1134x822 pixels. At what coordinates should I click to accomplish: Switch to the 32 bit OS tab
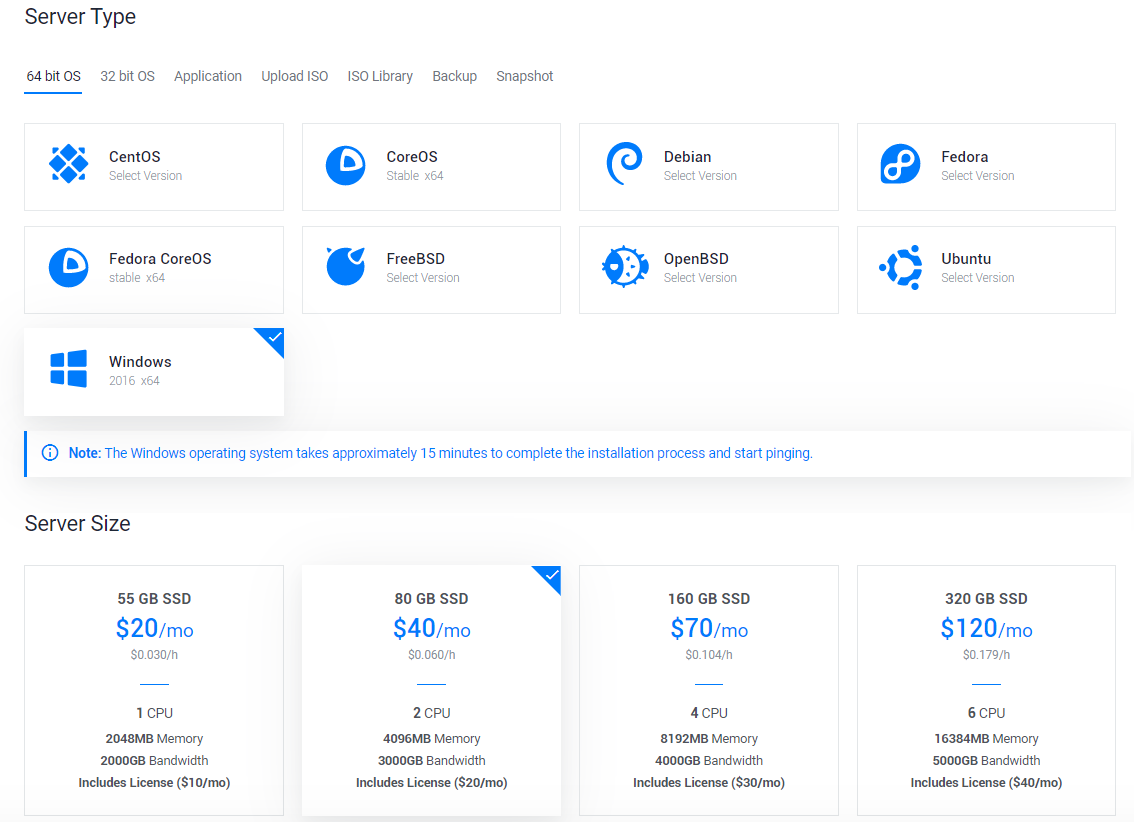pyautogui.click(x=127, y=77)
